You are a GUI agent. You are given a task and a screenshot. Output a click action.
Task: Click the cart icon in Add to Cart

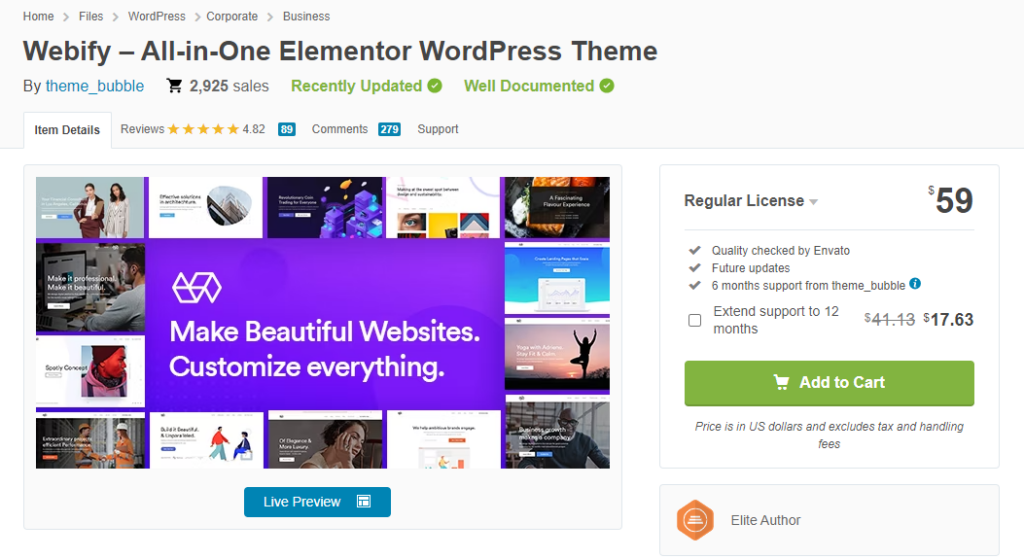pyautogui.click(x=781, y=382)
